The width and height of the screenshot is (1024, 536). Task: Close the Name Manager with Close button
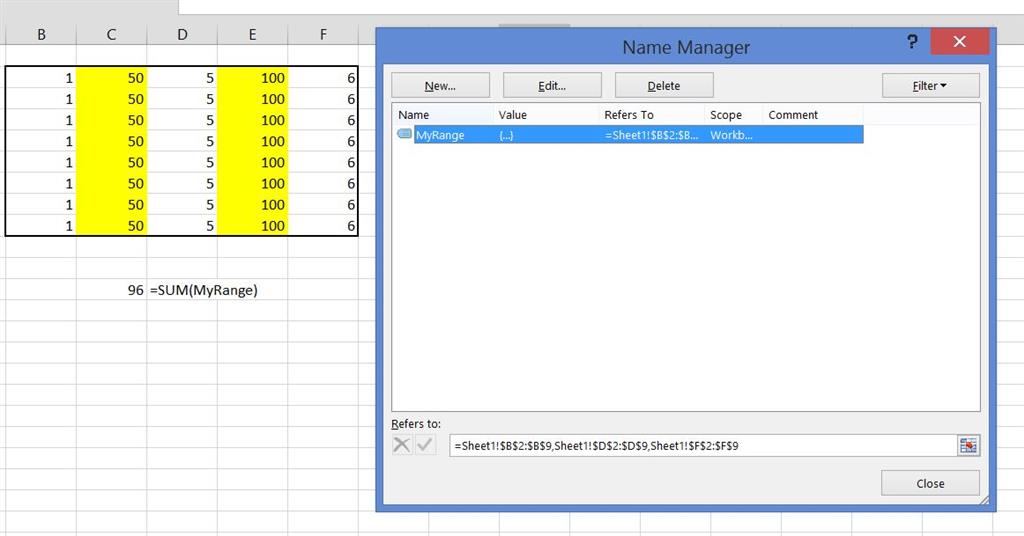tap(930, 483)
